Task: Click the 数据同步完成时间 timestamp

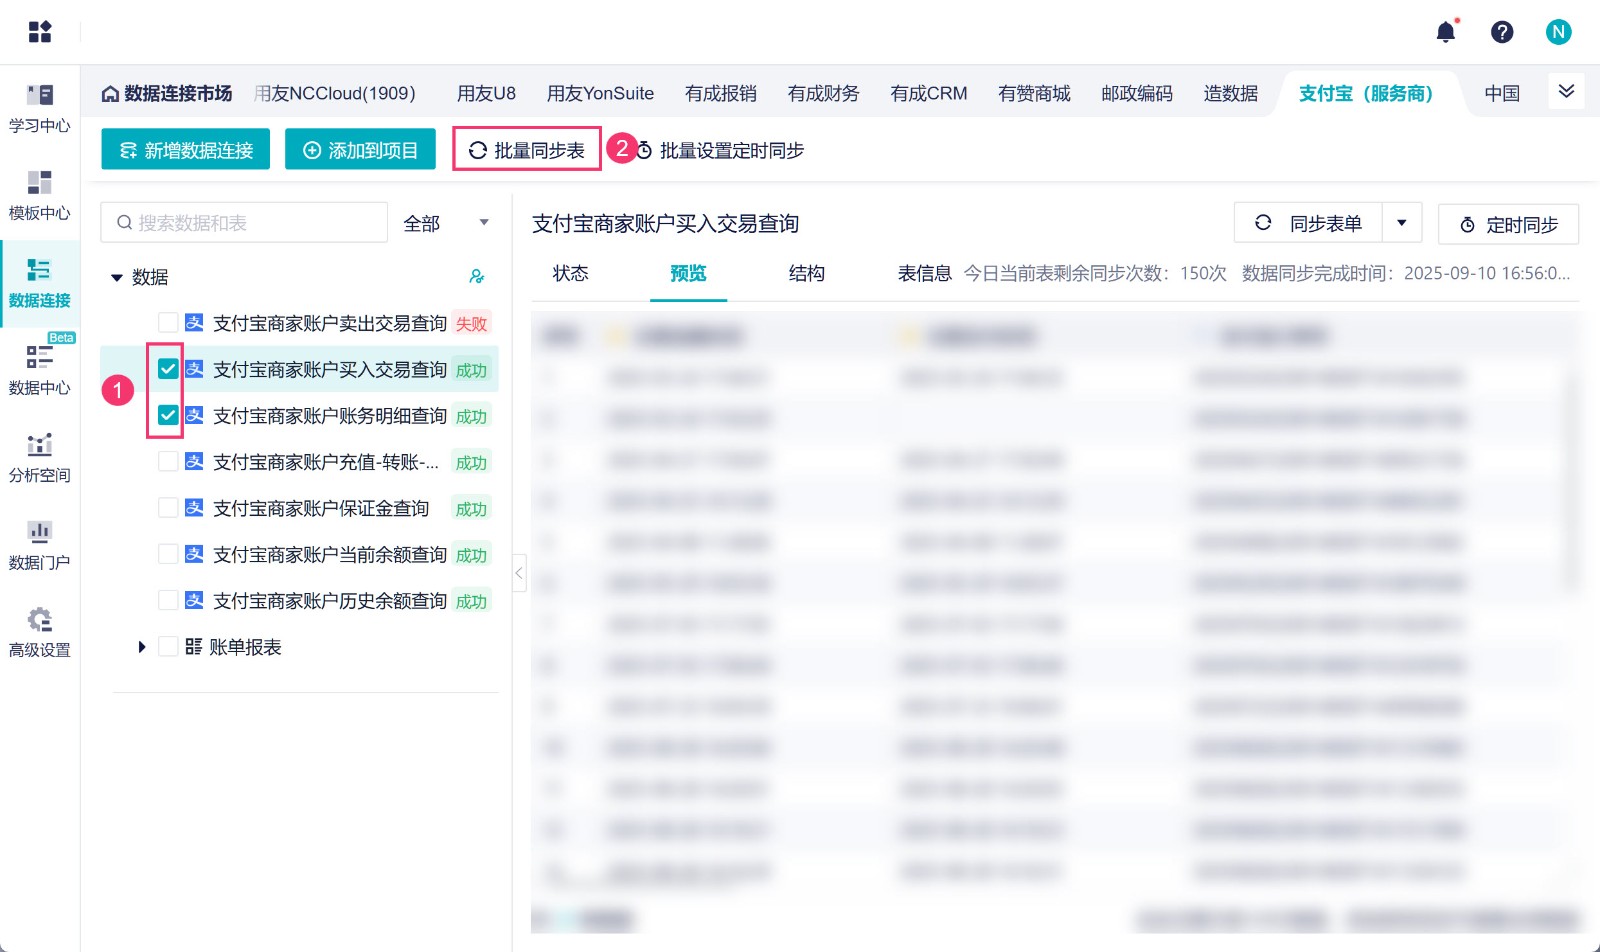Action: click(1406, 273)
